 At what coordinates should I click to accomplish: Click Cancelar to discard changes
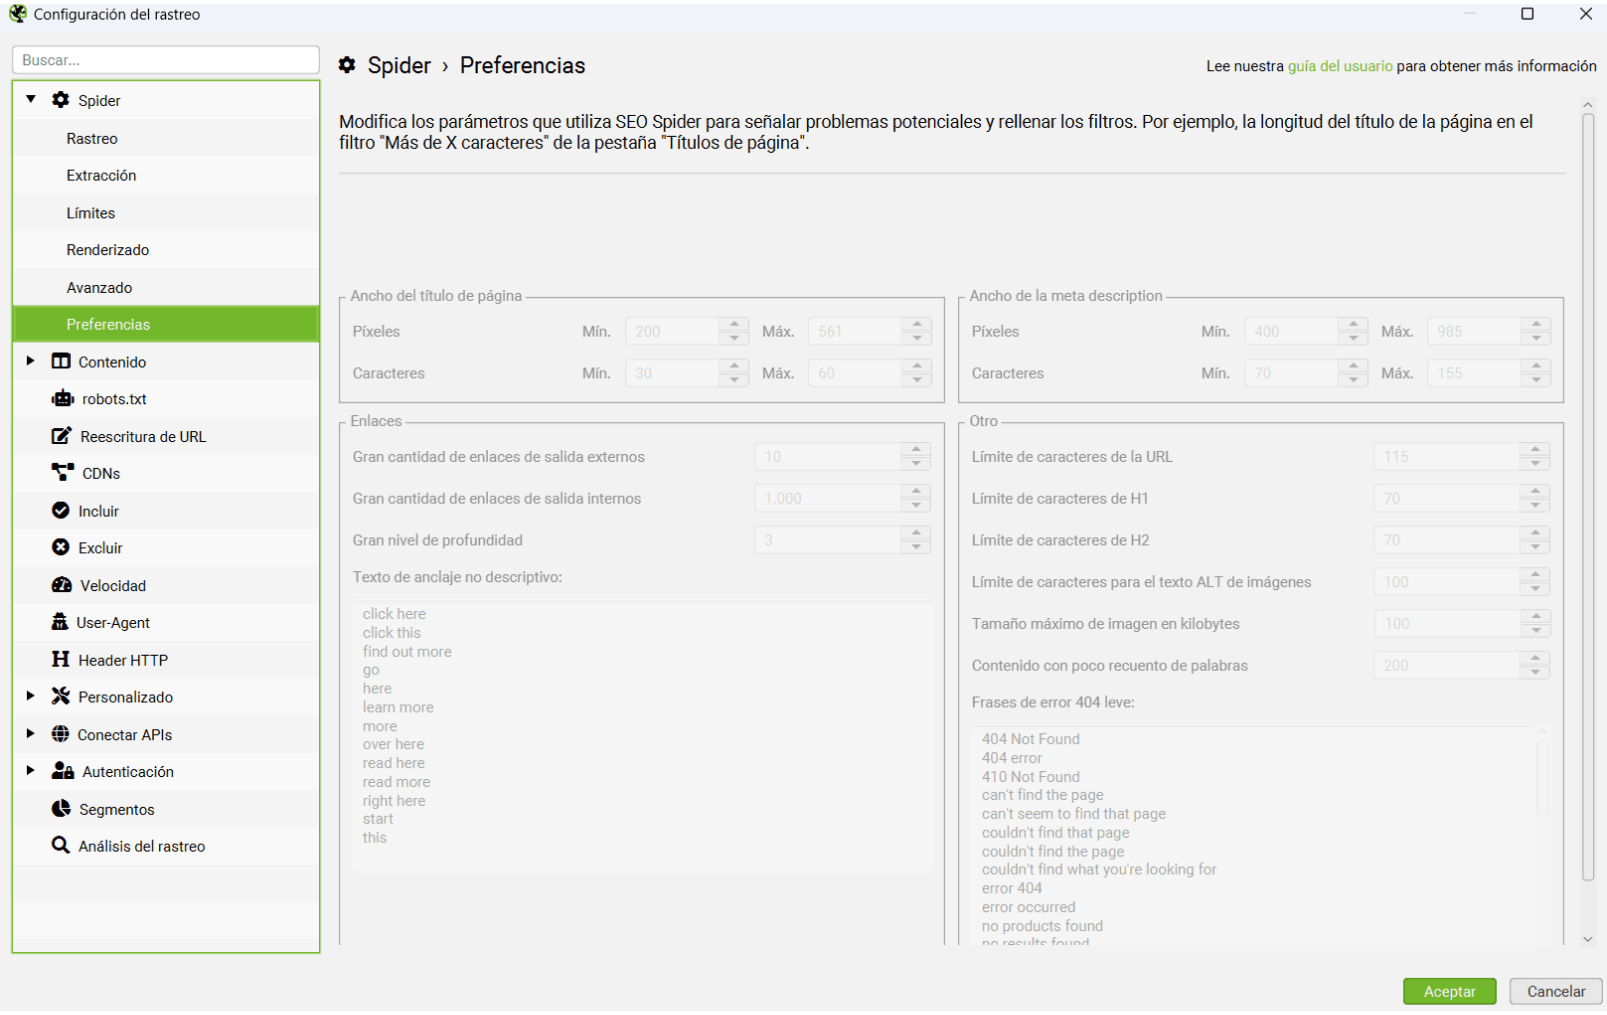pos(1555,991)
